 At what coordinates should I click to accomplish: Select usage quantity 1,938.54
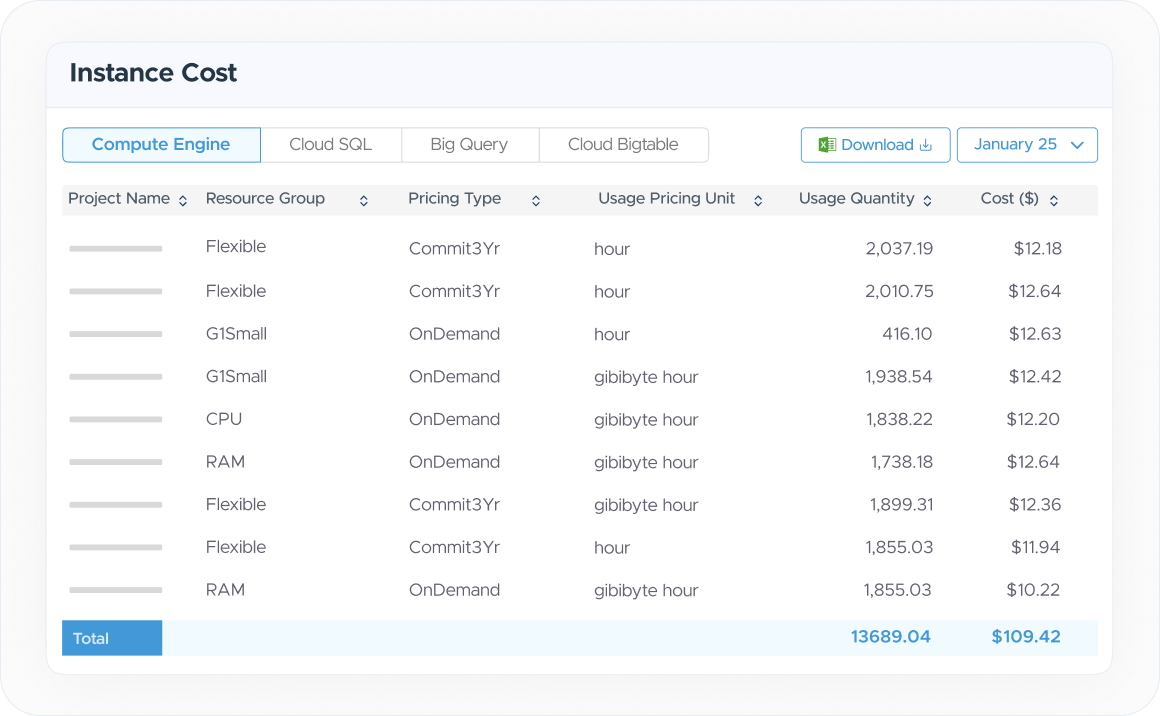pyautogui.click(x=899, y=376)
